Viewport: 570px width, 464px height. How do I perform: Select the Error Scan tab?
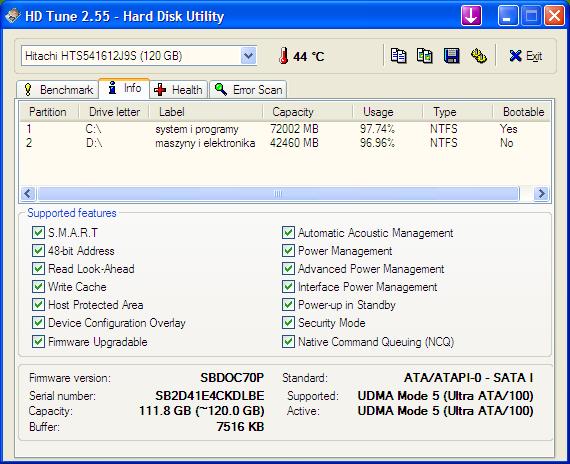(248, 89)
